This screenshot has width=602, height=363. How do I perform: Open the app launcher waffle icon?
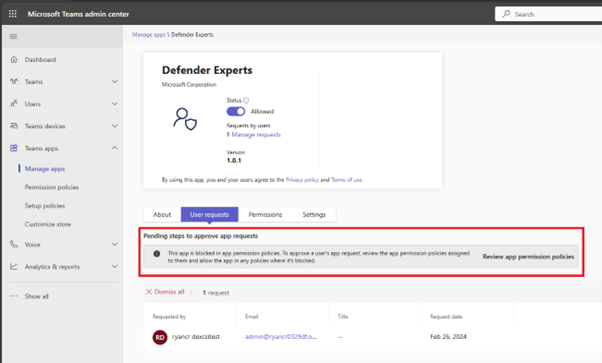13,14
